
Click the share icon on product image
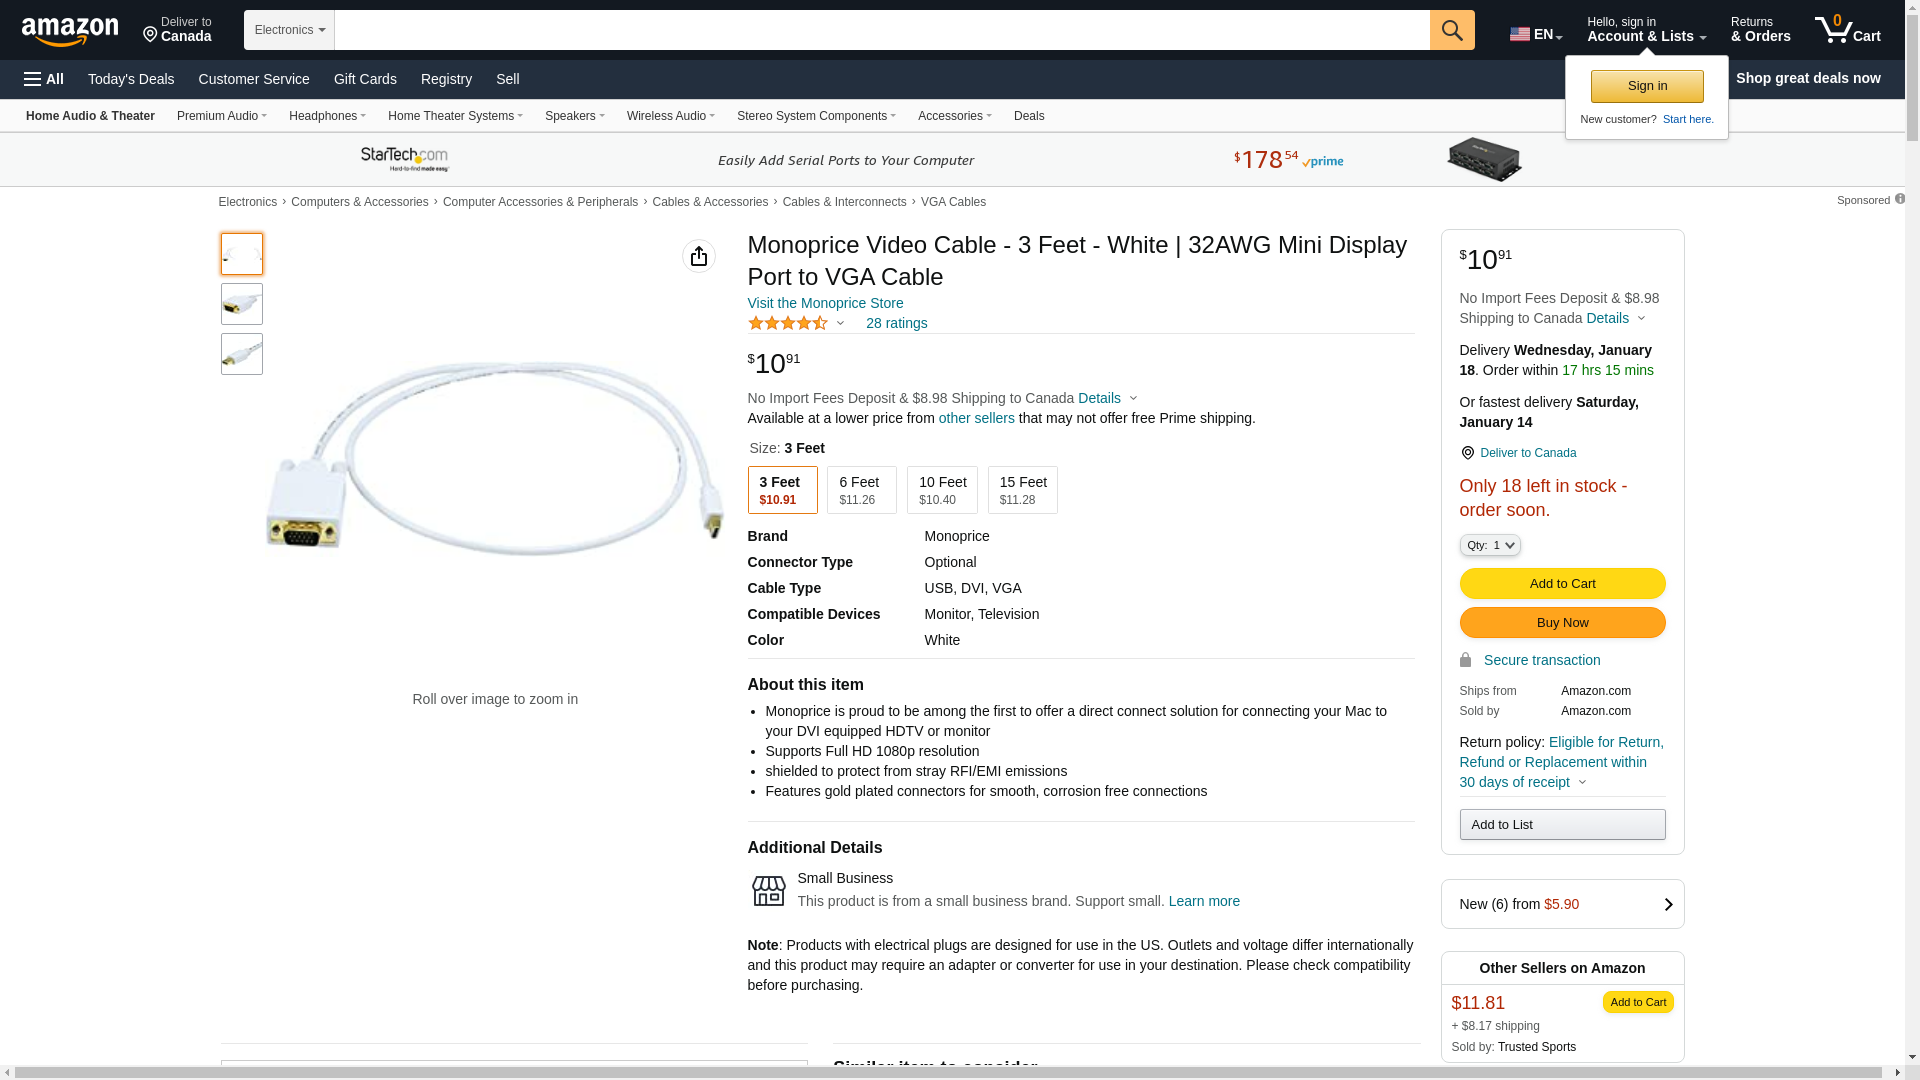click(698, 256)
